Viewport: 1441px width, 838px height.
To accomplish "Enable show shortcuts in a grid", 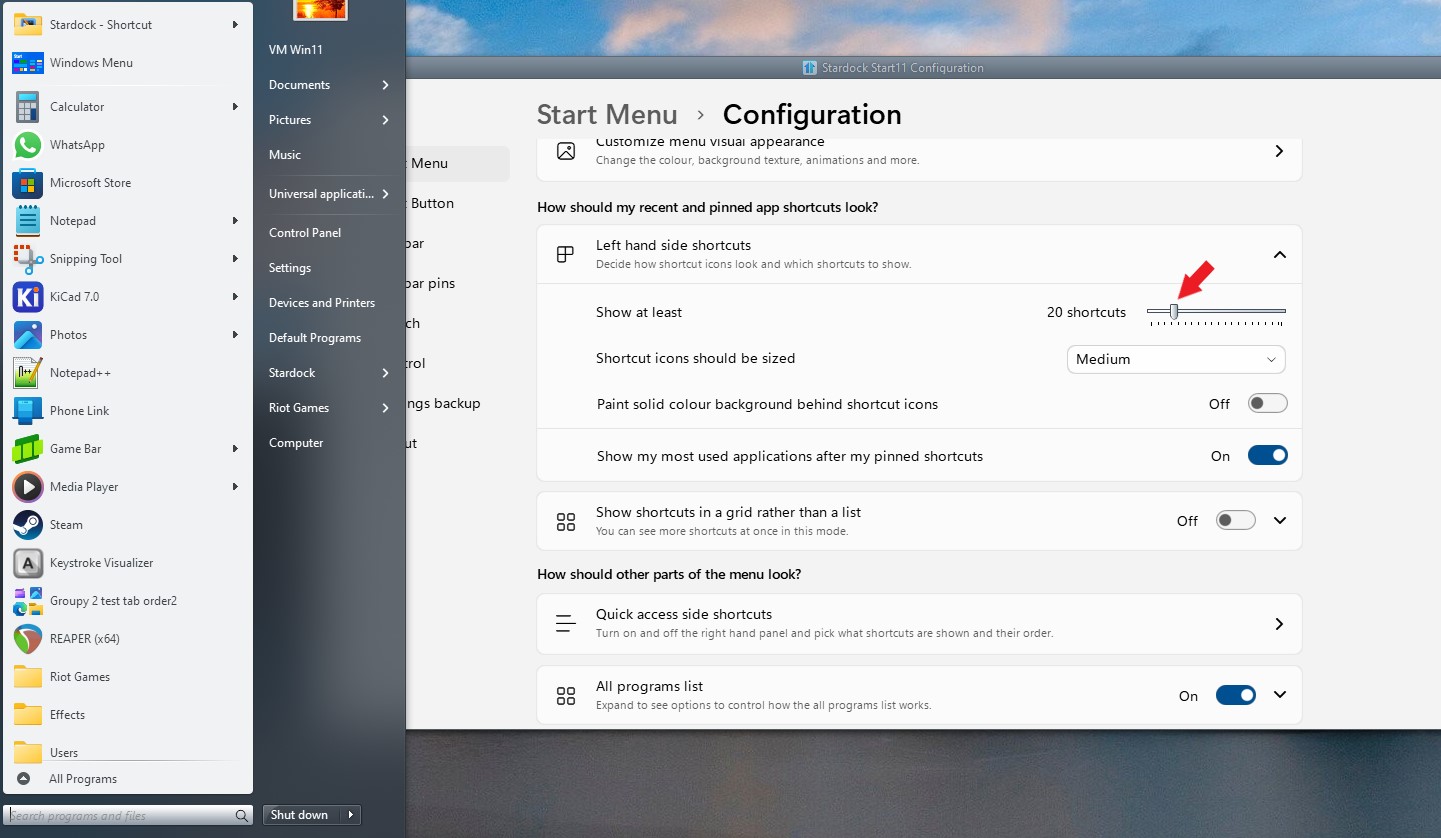I will pos(1235,521).
